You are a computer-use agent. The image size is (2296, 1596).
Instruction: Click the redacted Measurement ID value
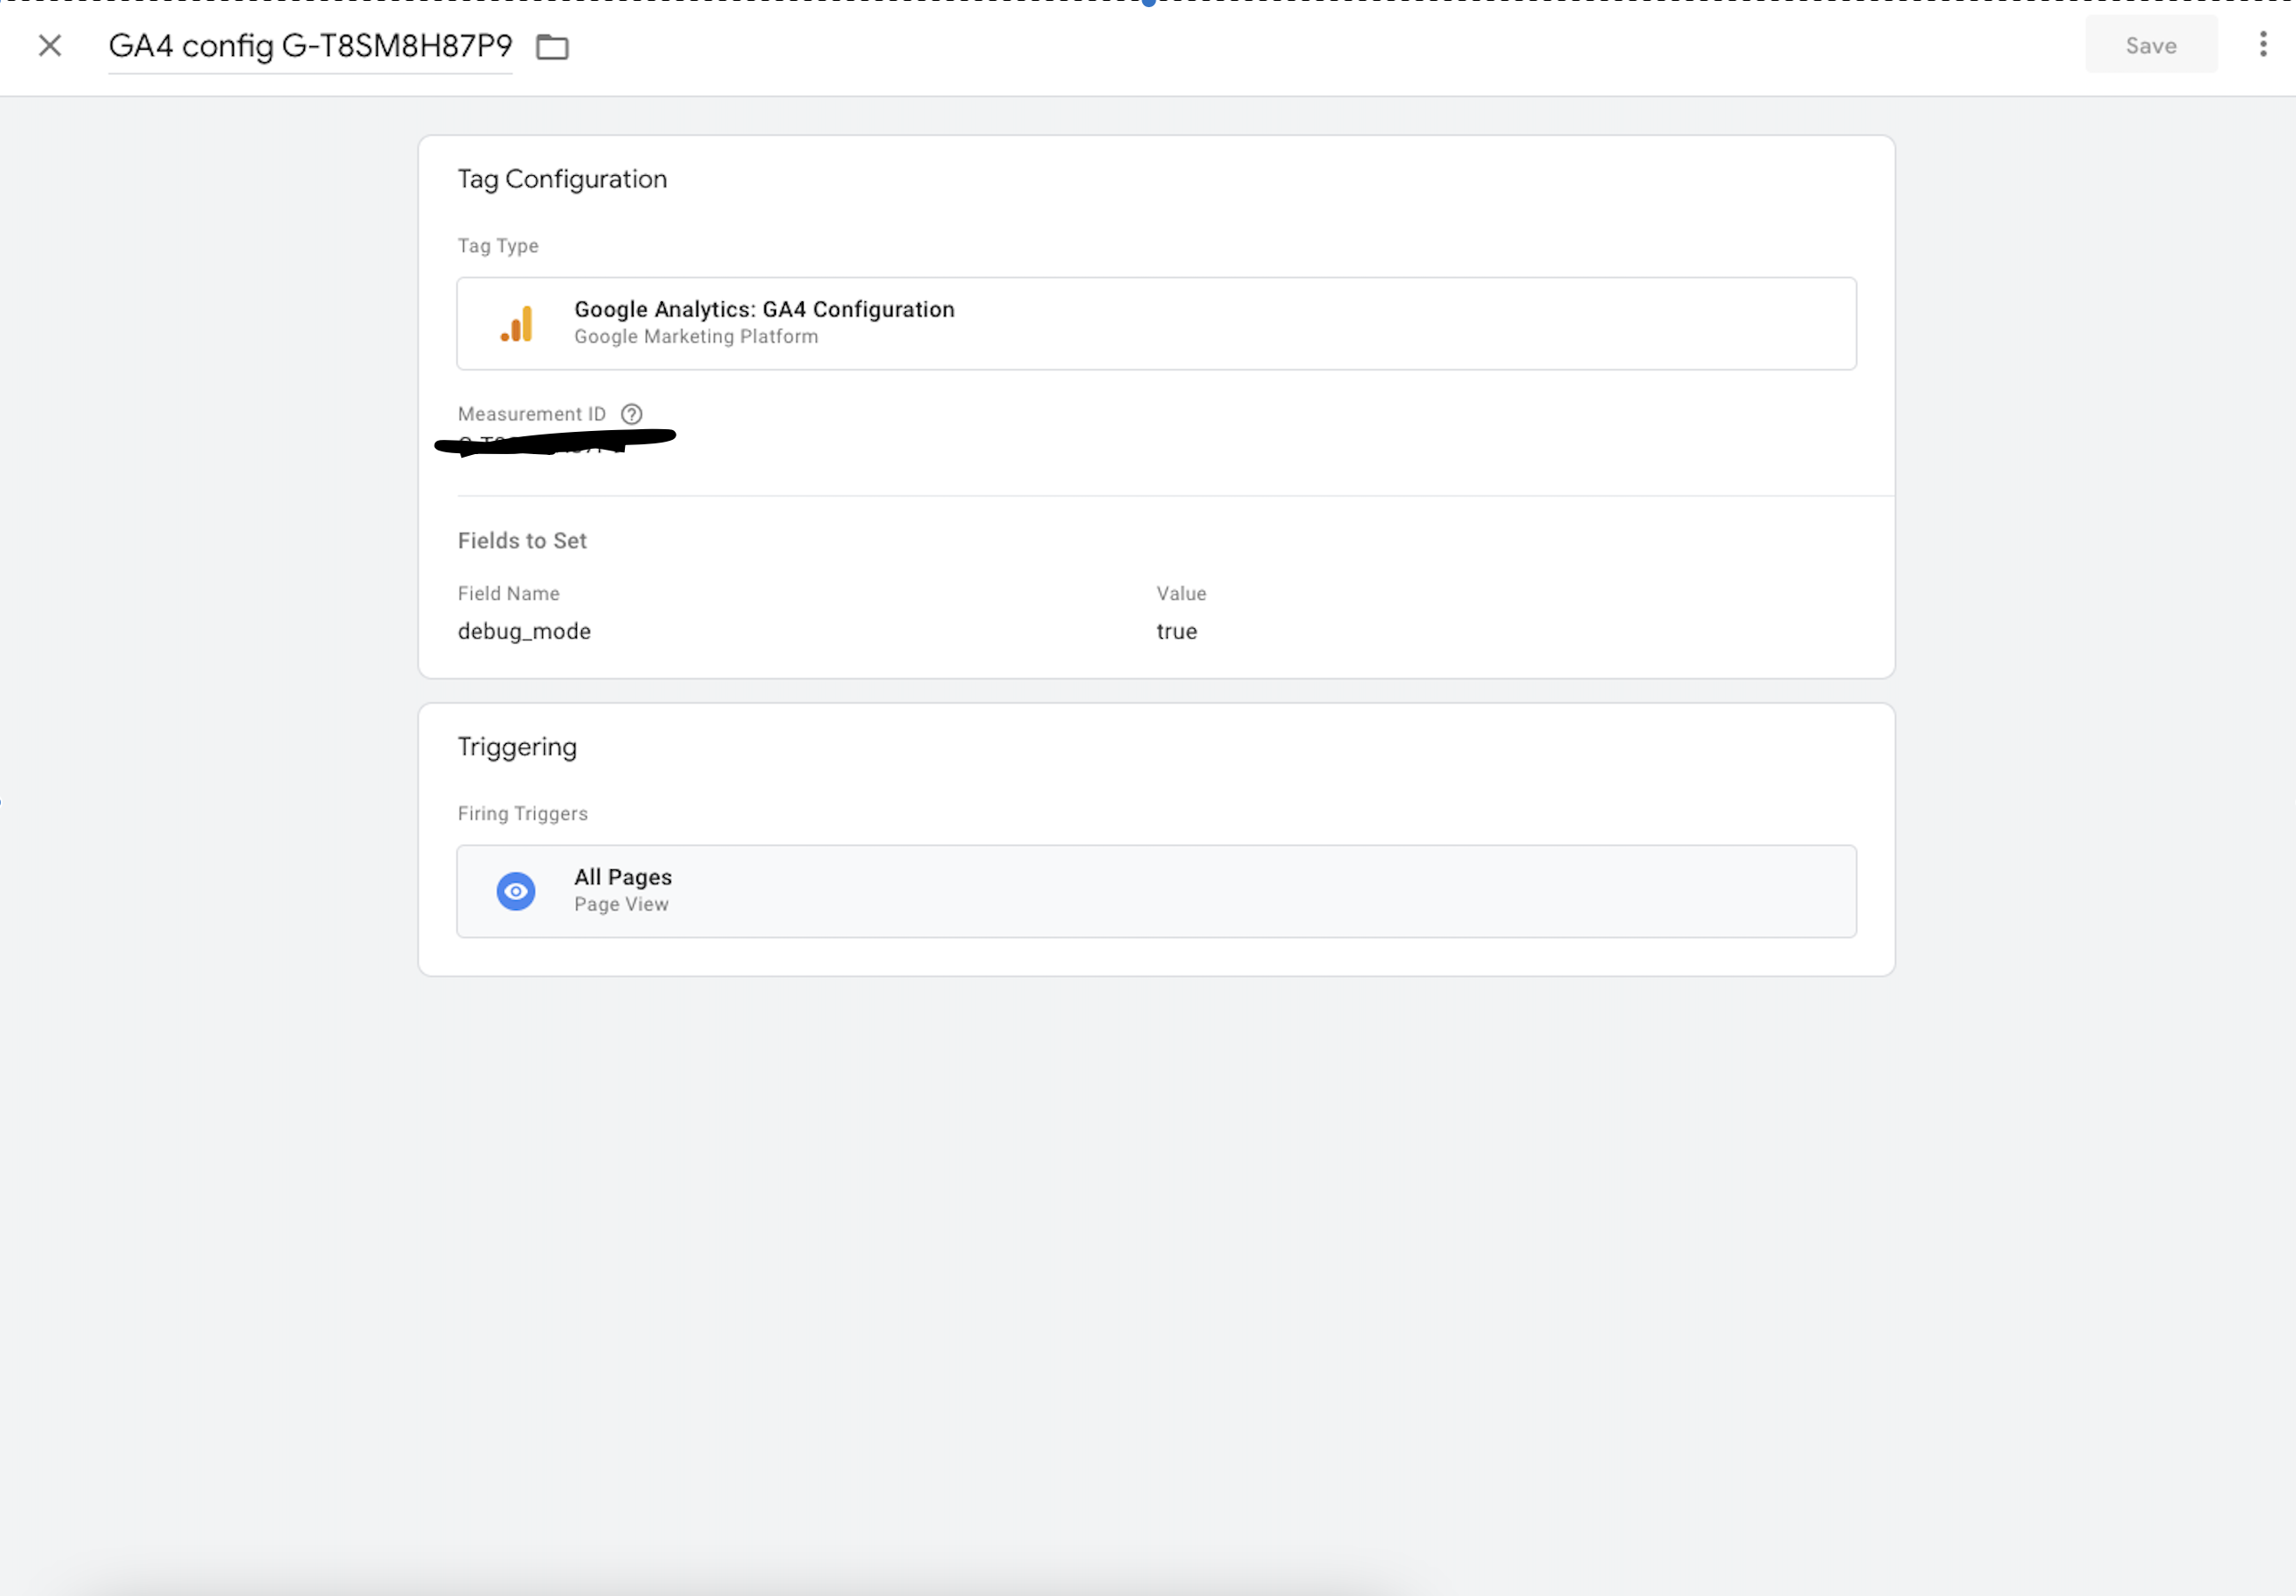[555, 442]
